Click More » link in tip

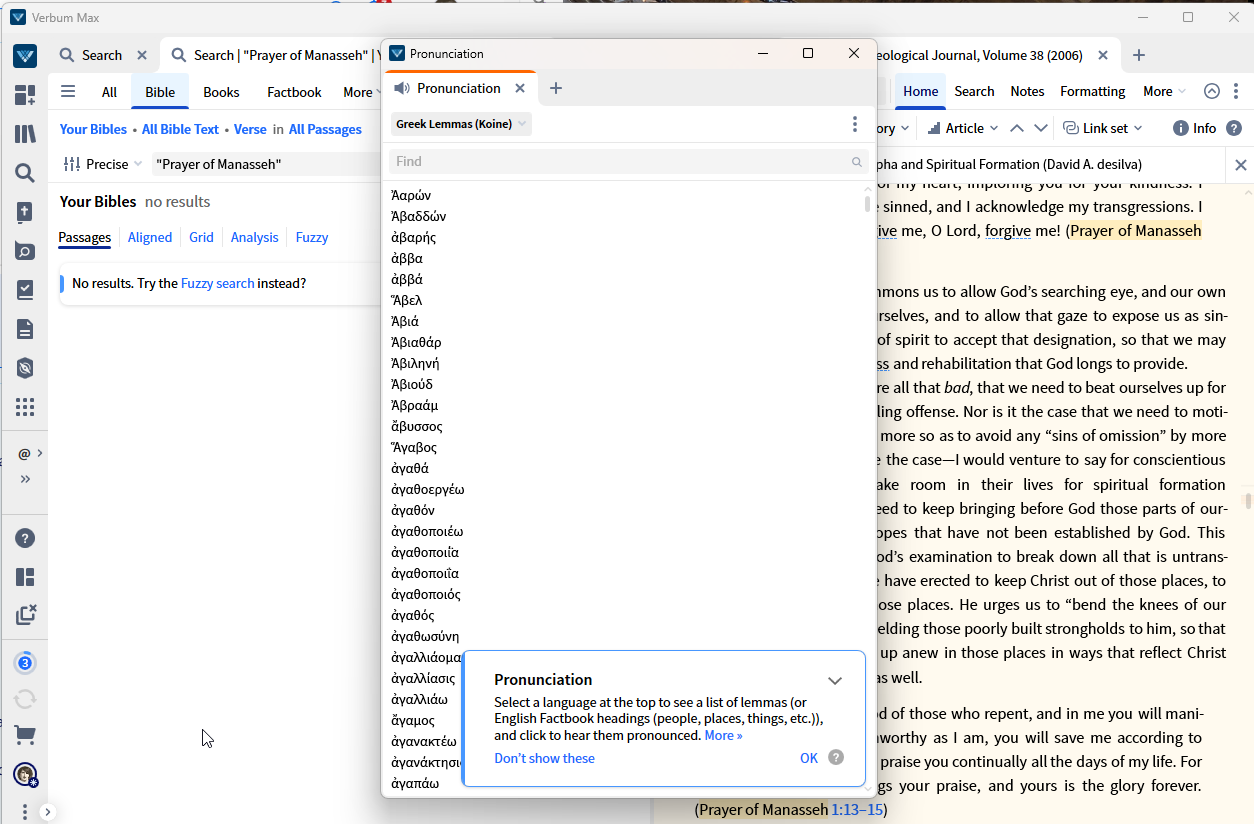(723, 735)
